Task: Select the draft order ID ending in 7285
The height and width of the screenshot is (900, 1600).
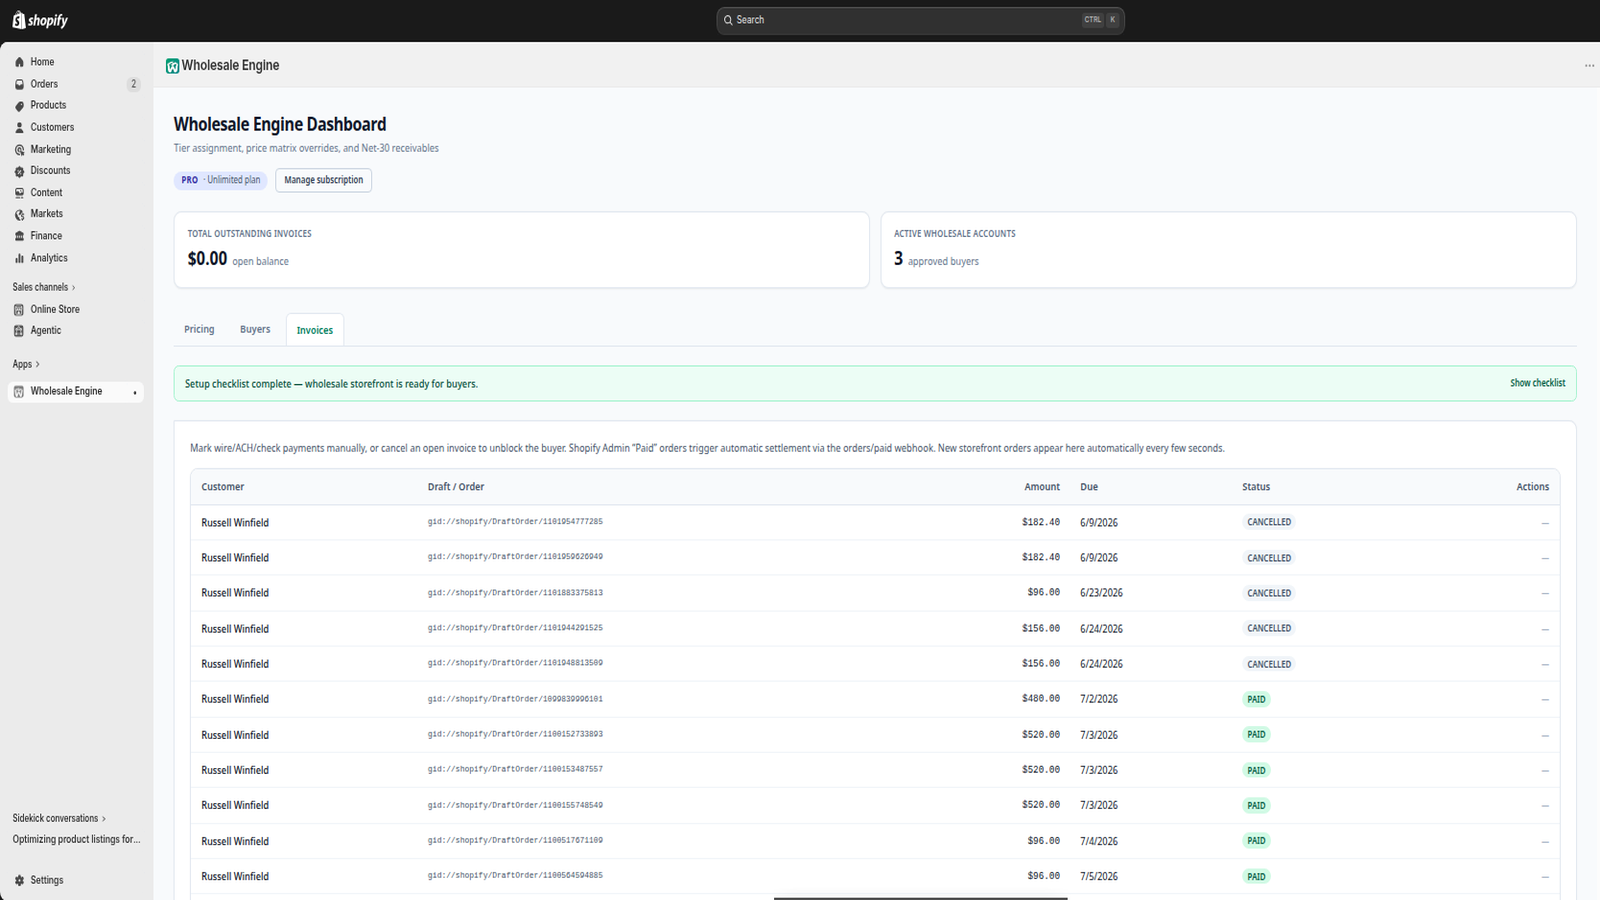Action: pos(515,522)
